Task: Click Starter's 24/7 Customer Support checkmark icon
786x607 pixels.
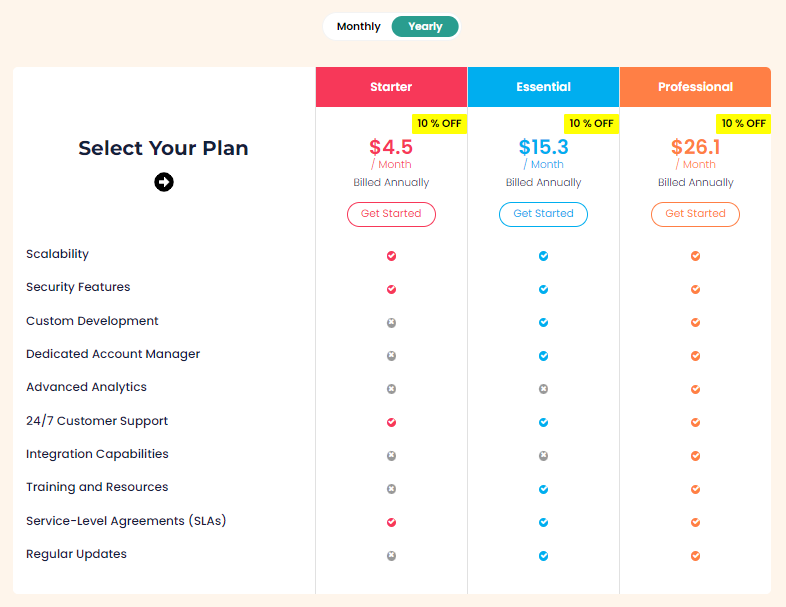Action: [x=391, y=422]
